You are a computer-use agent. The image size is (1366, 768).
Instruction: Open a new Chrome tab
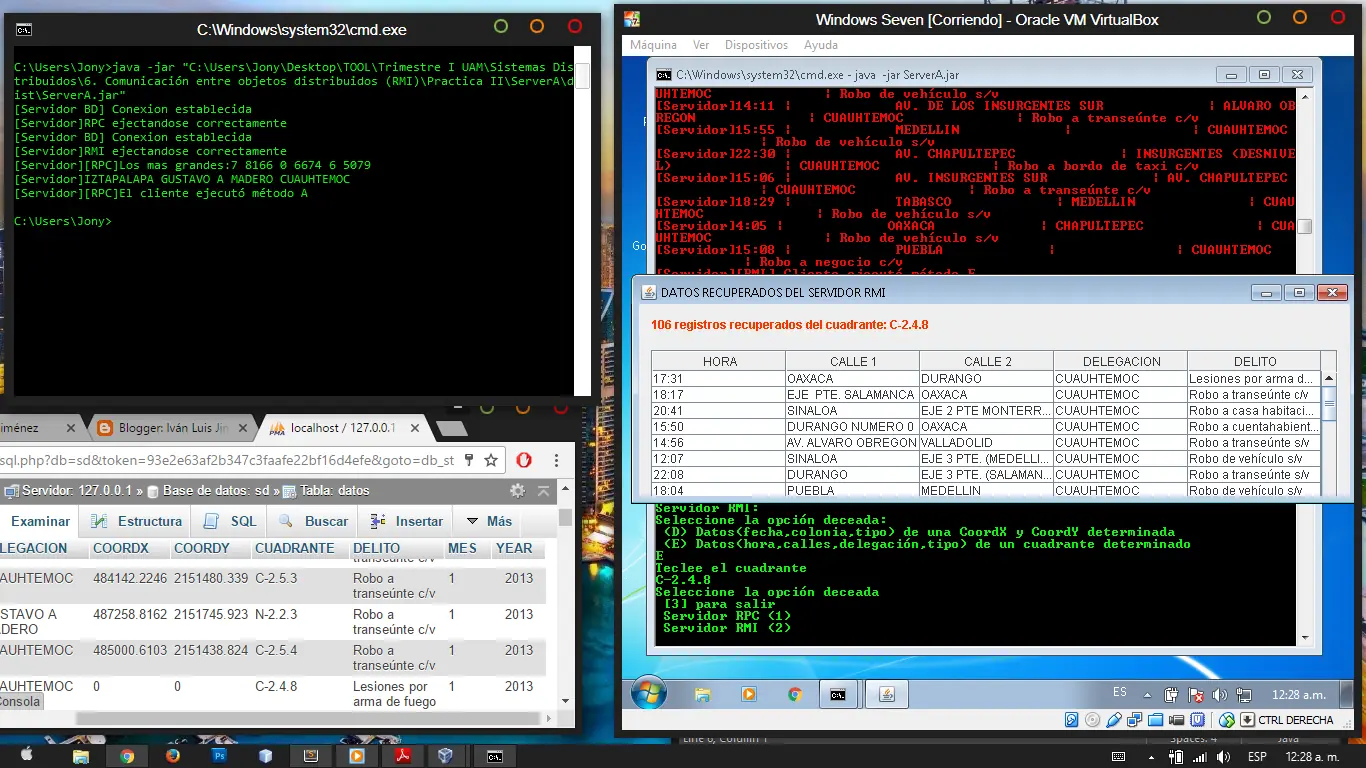point(452,428)
